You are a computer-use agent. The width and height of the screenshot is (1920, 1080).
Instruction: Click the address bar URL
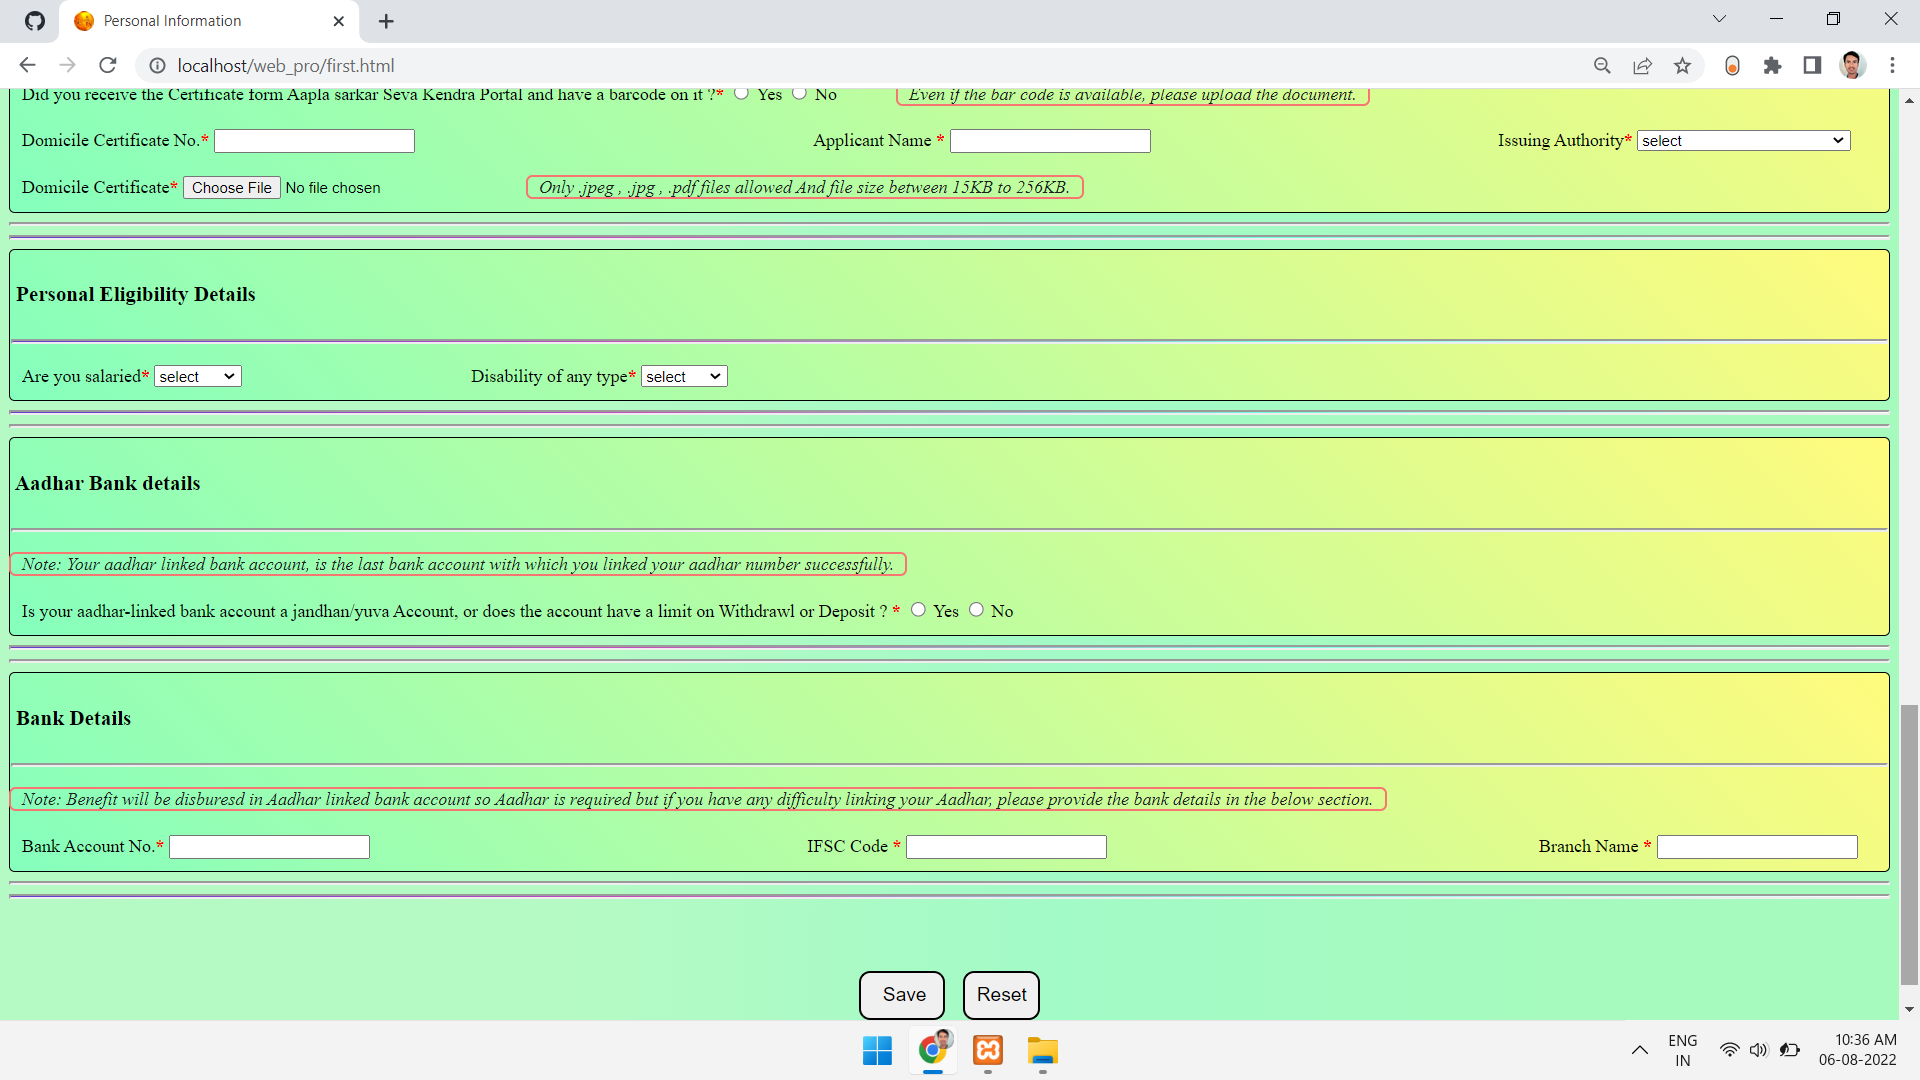(x=286, y=65)
